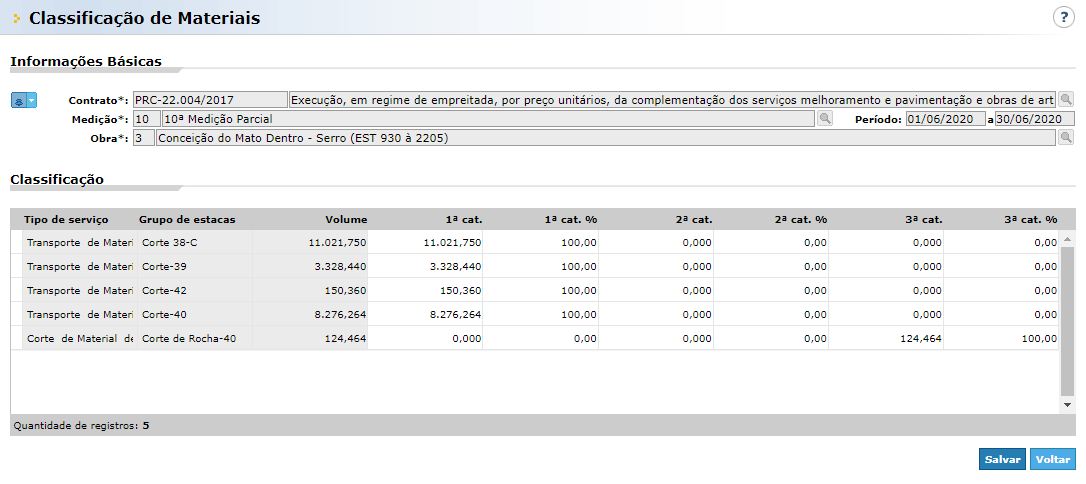Screen dimensions: 1086x484
Task: Edit 3ª cat. value 124,464
Action: click(886, 339)
